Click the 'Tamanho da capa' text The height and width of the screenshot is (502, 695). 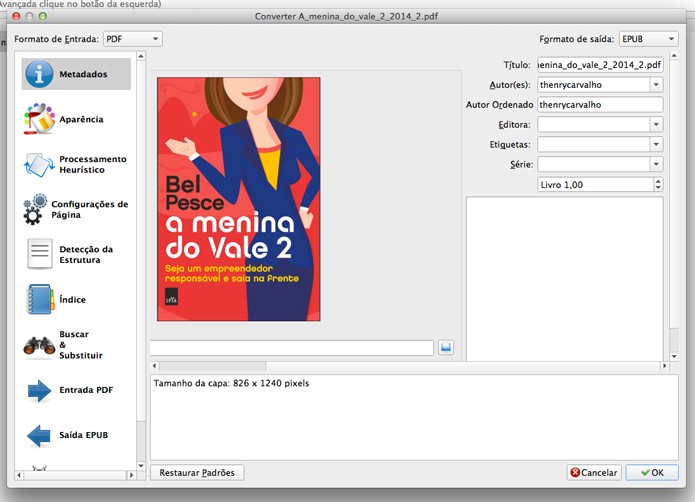[x=231, y=383]
